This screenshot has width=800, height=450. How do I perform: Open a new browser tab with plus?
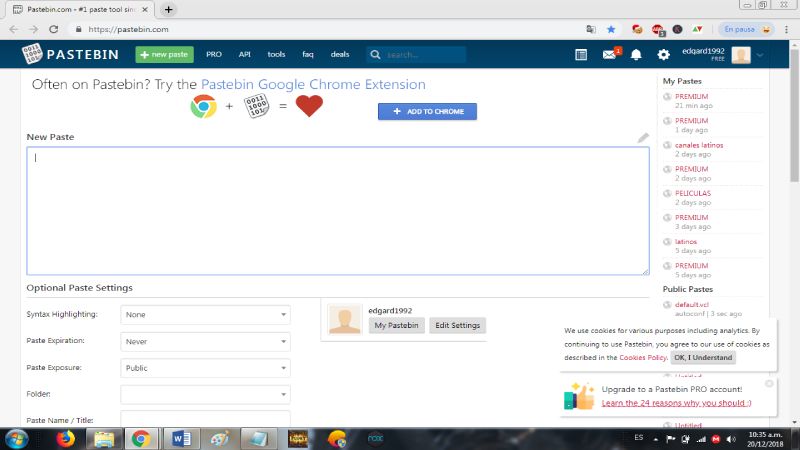(x=168, y=9)
